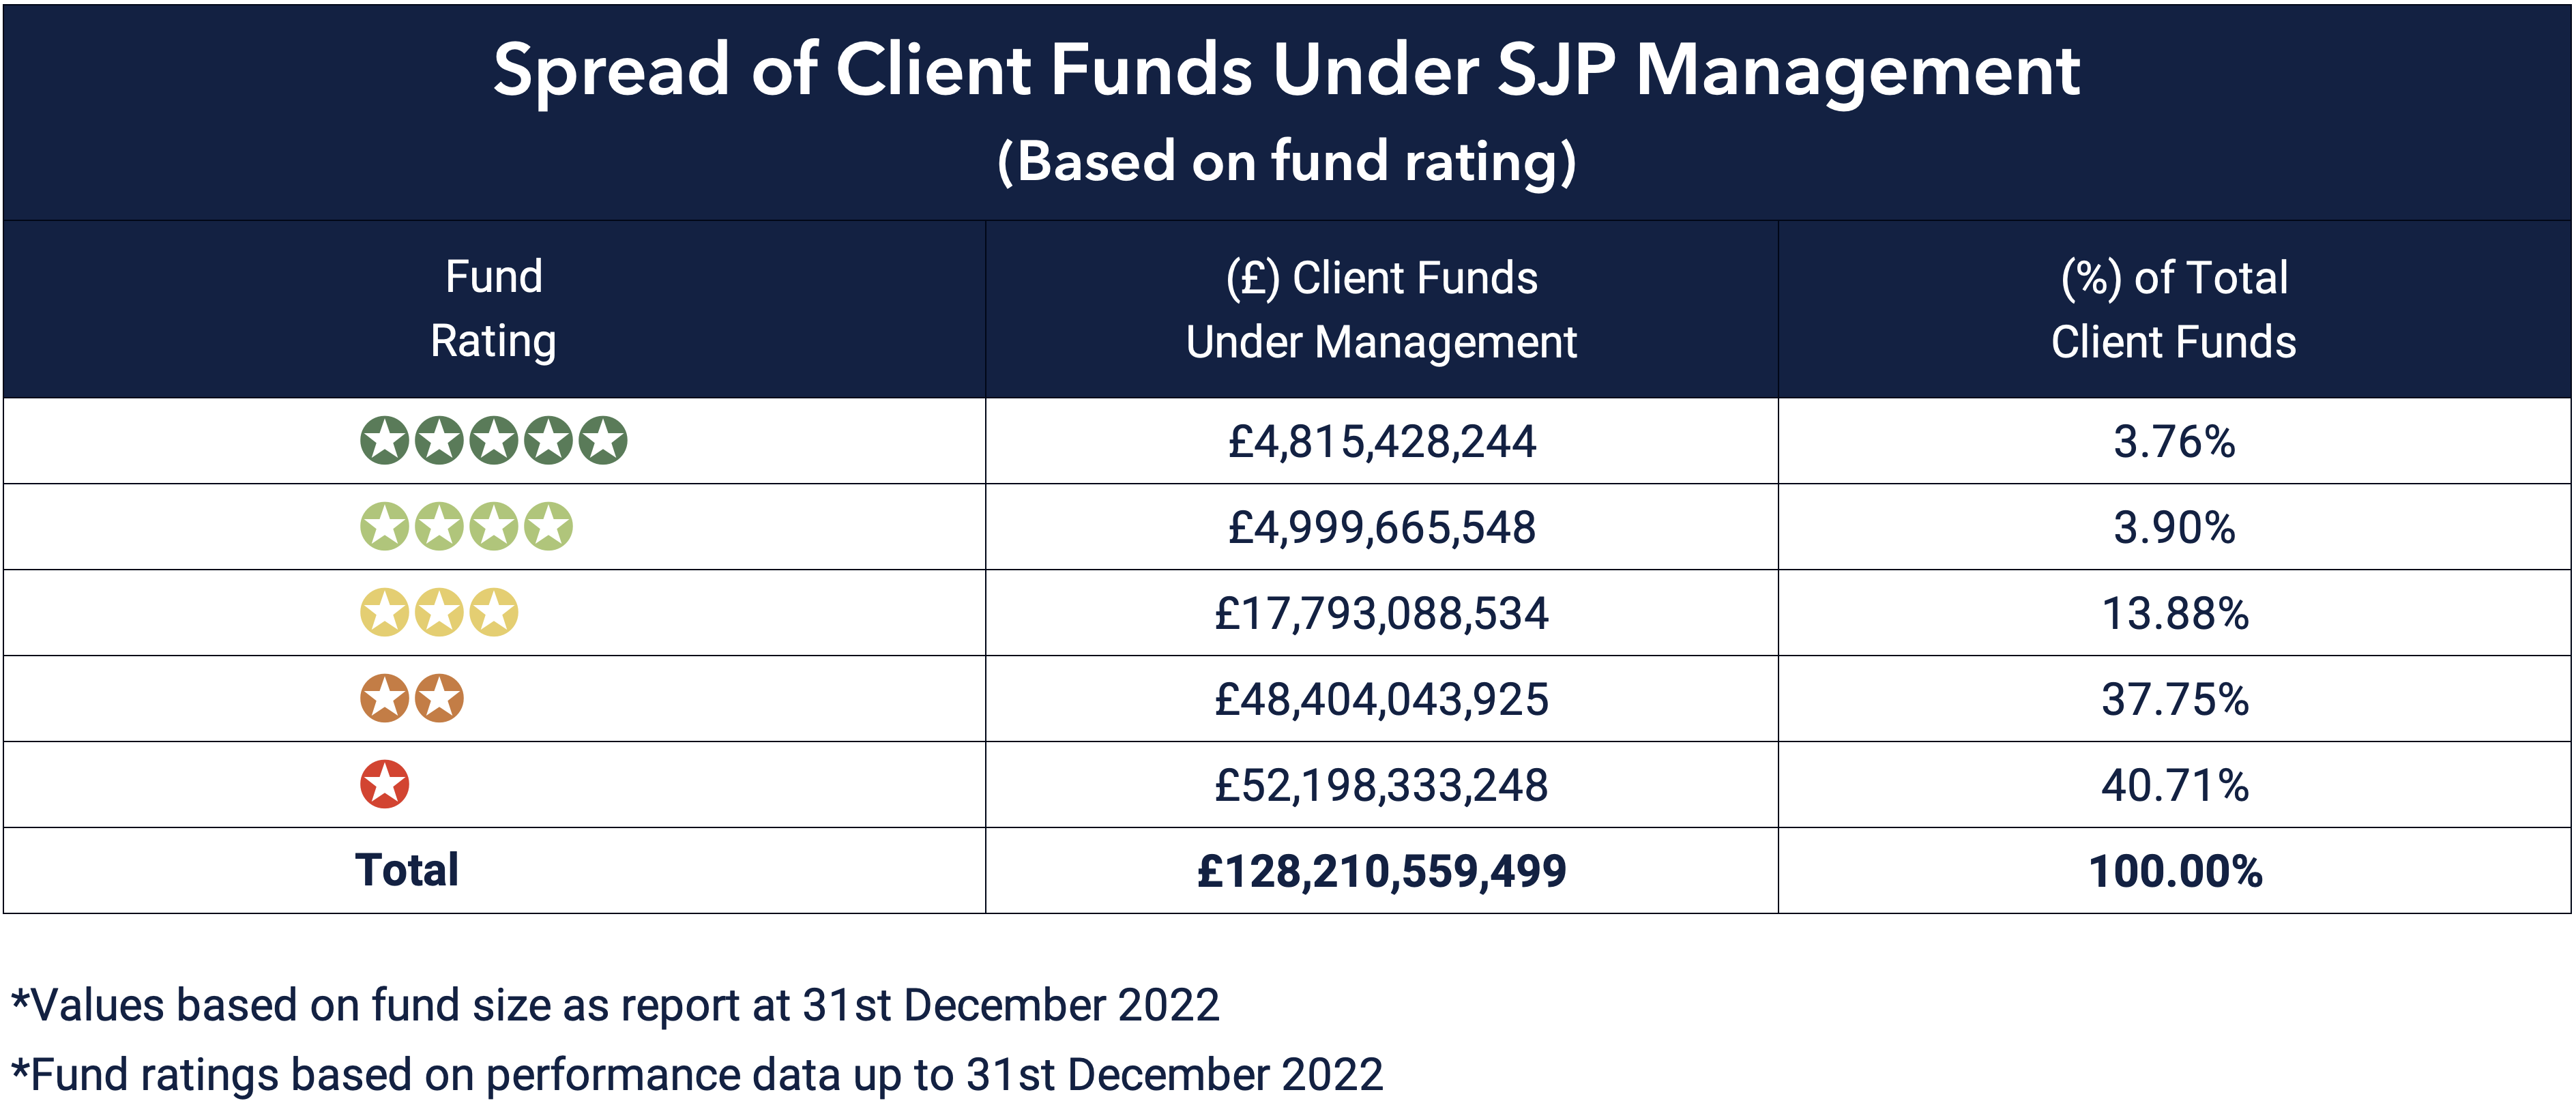2576x1116 pixels.
Task: Click the 40.71% value
Action: coord(2174,785)
